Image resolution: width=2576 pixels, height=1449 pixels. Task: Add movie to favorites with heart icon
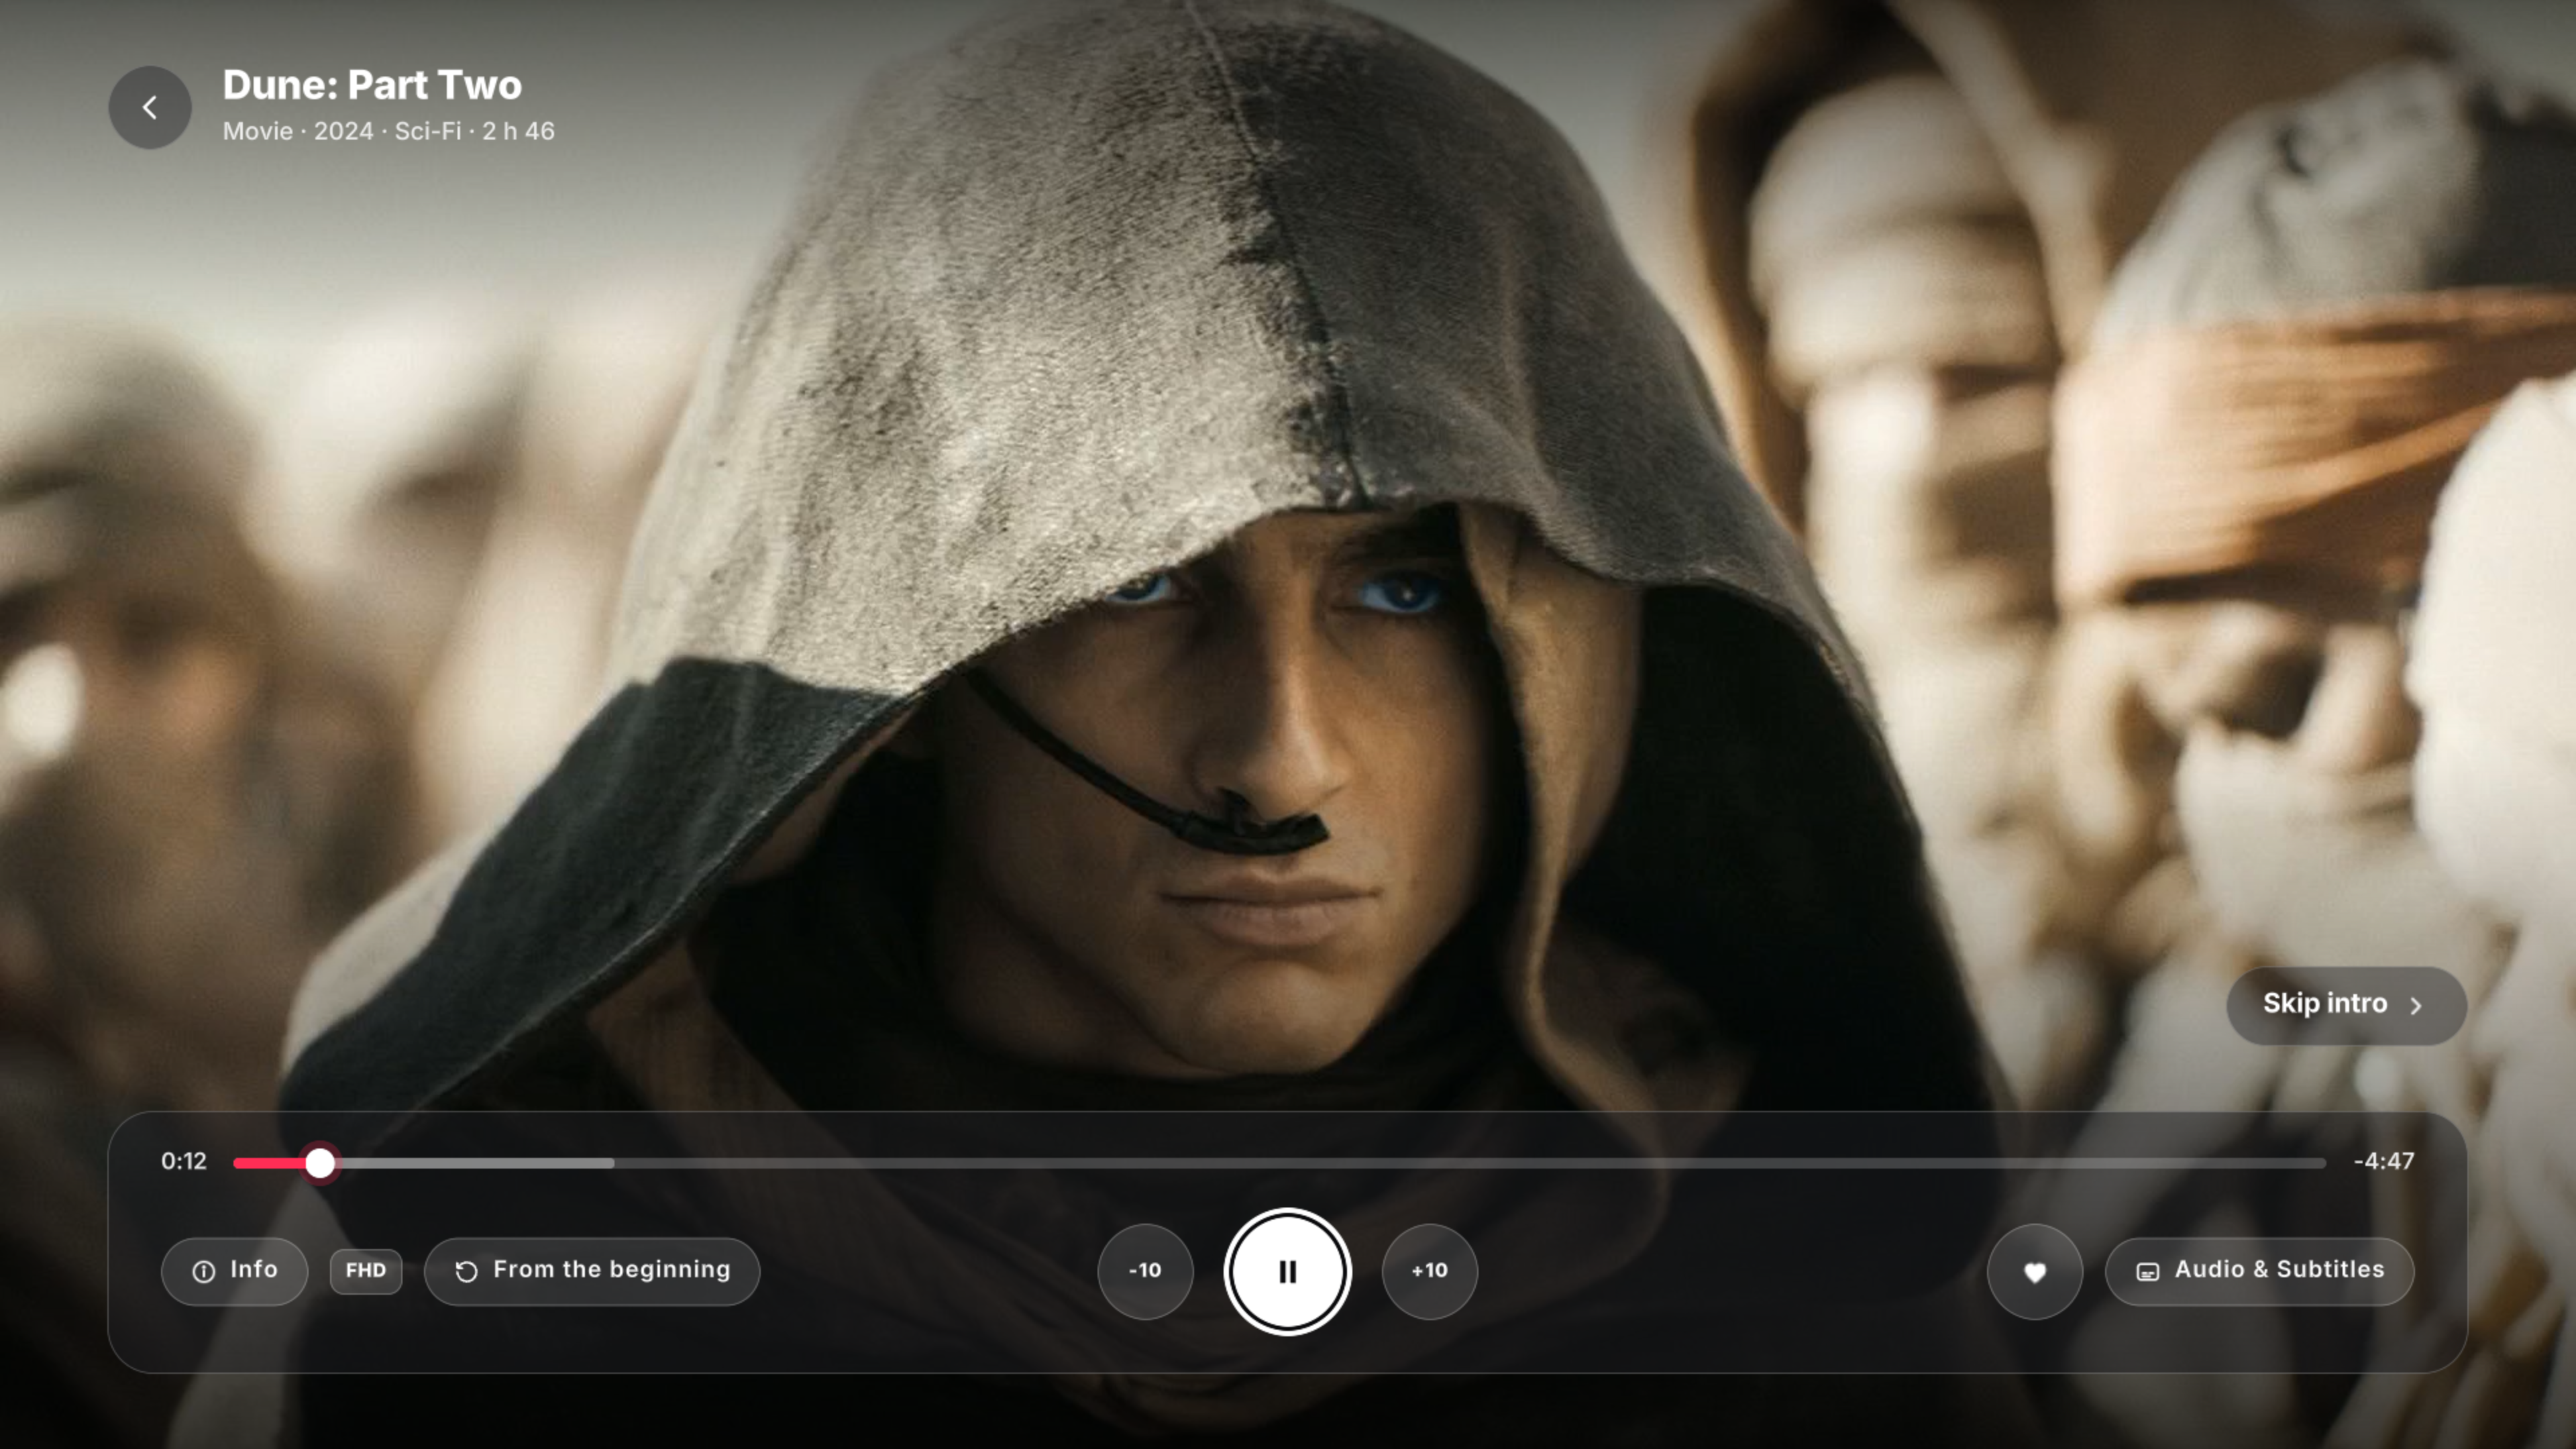tap(2034, 1271)
